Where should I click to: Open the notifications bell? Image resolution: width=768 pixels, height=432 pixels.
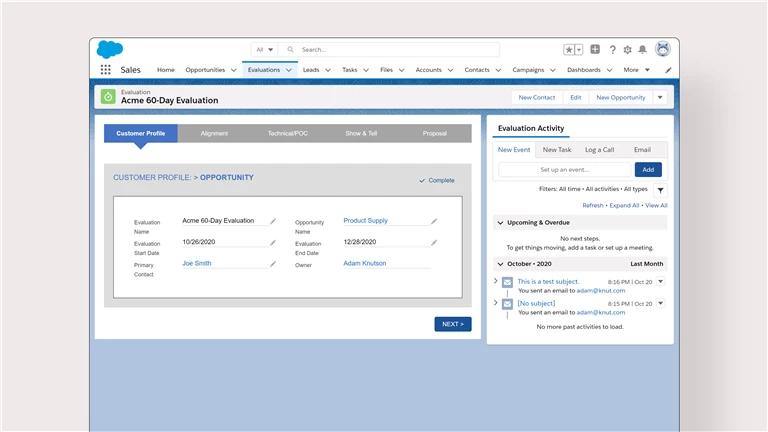[x=643, y=49]
